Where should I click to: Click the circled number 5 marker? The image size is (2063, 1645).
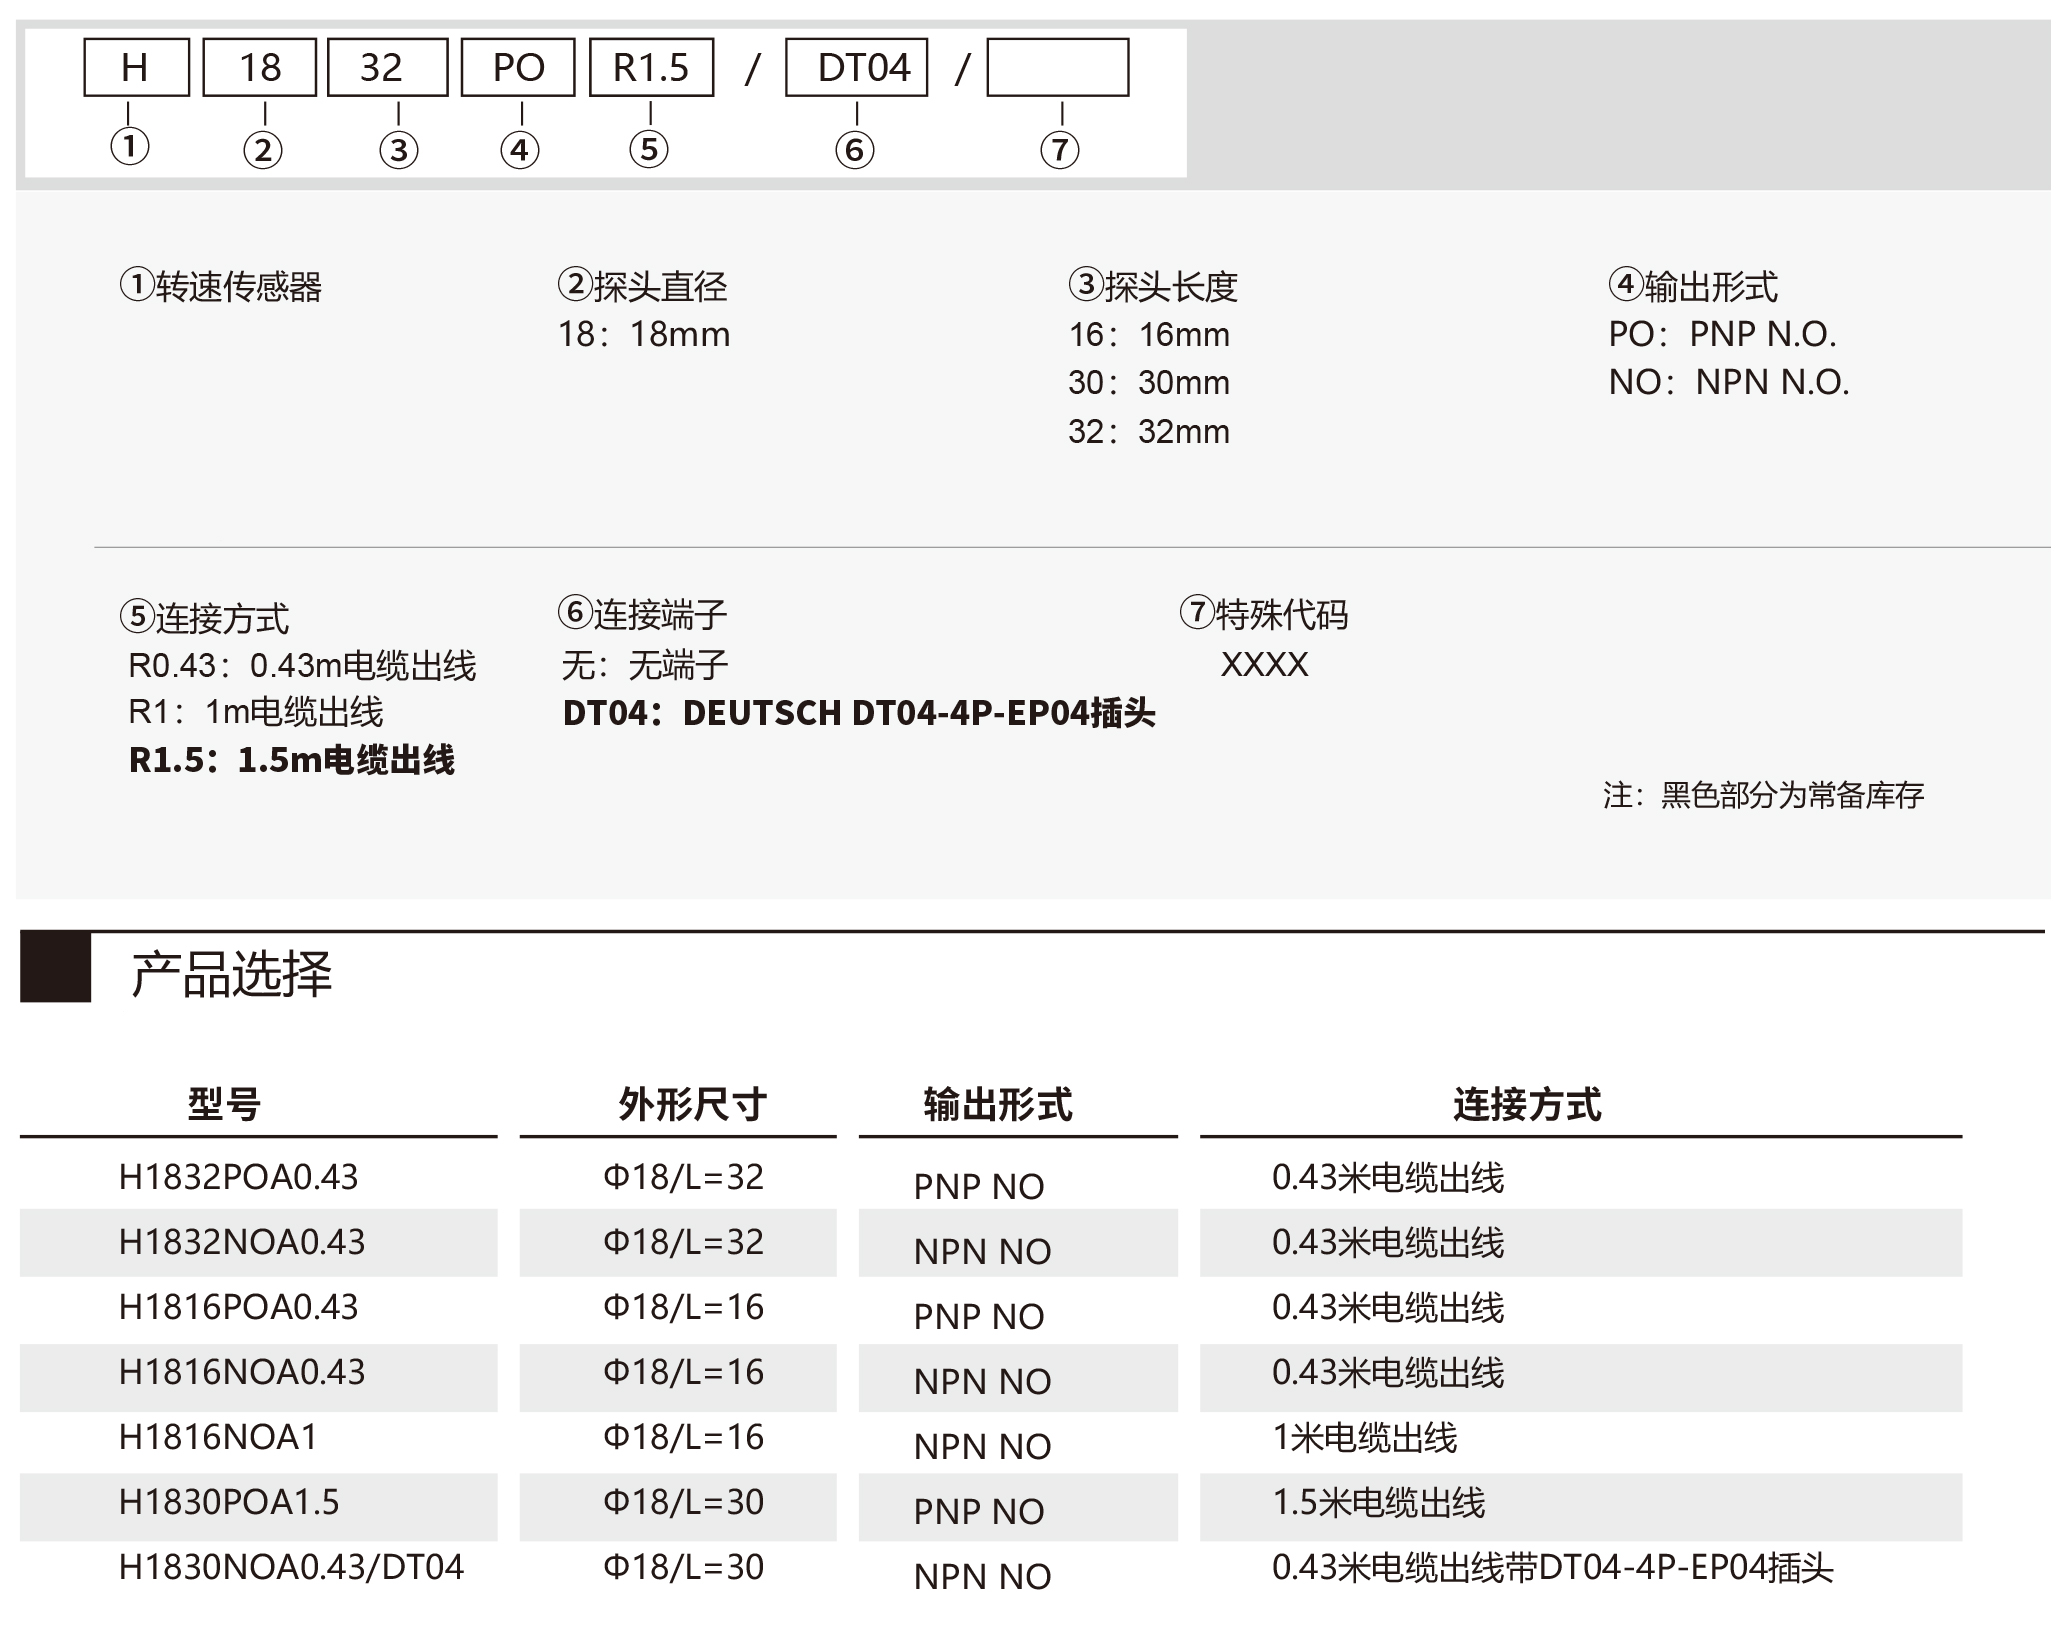click(x=649, y=150)
